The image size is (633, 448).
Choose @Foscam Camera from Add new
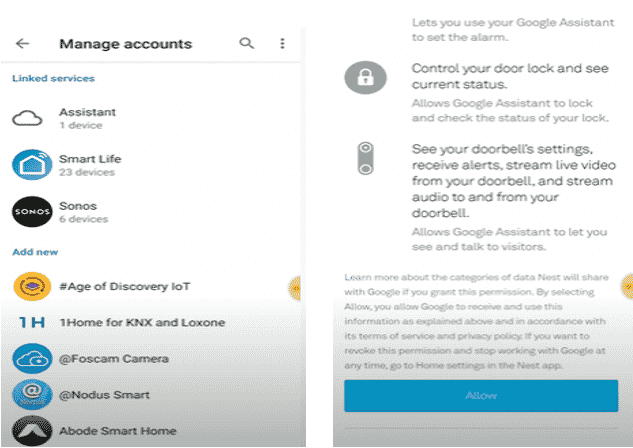click(x=114, y=358)
